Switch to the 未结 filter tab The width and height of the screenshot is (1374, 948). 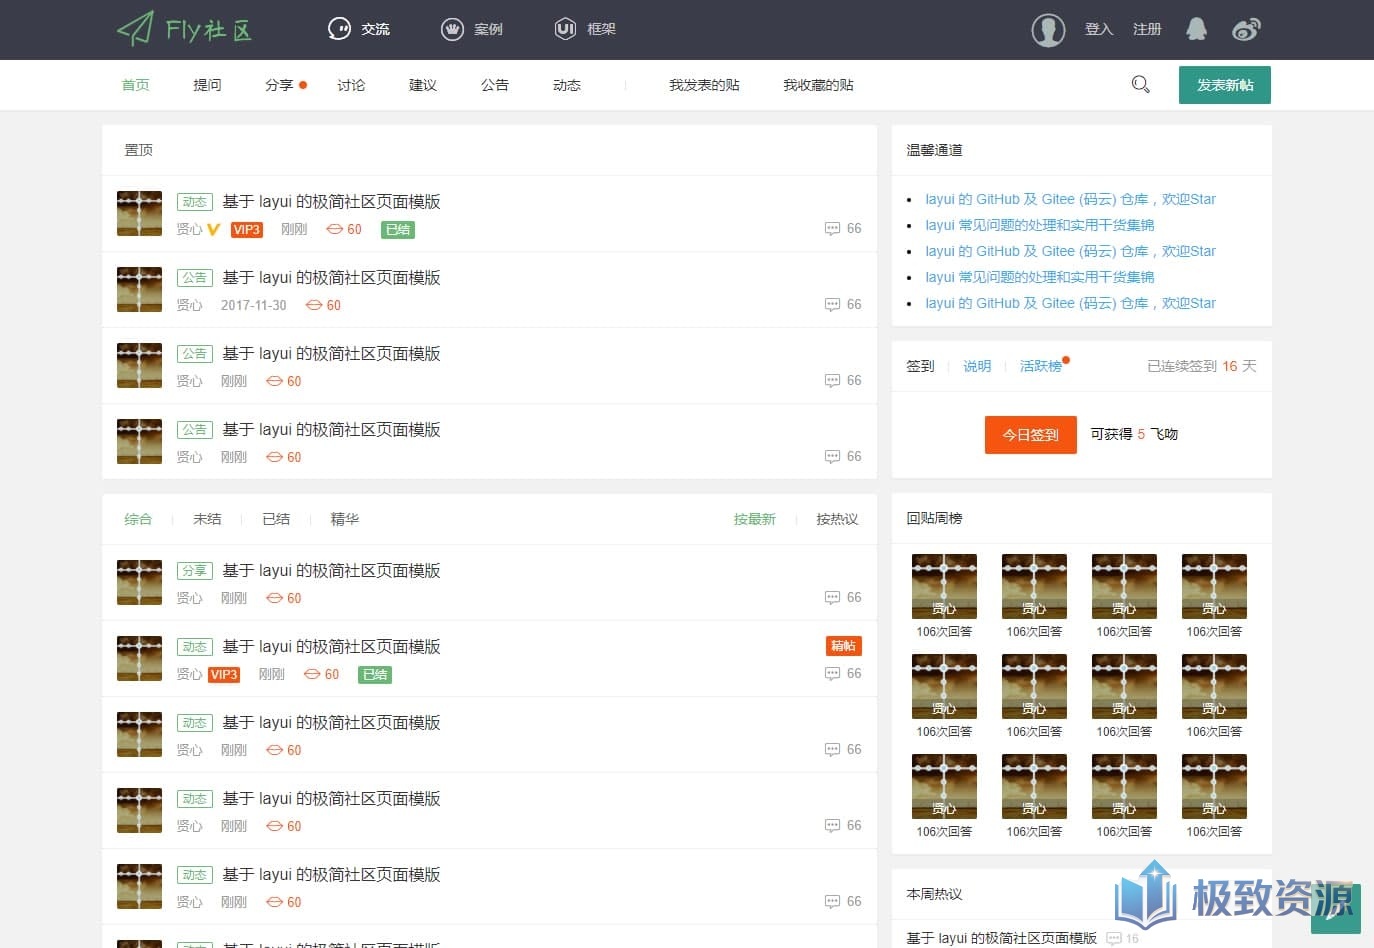coord(207,519)
